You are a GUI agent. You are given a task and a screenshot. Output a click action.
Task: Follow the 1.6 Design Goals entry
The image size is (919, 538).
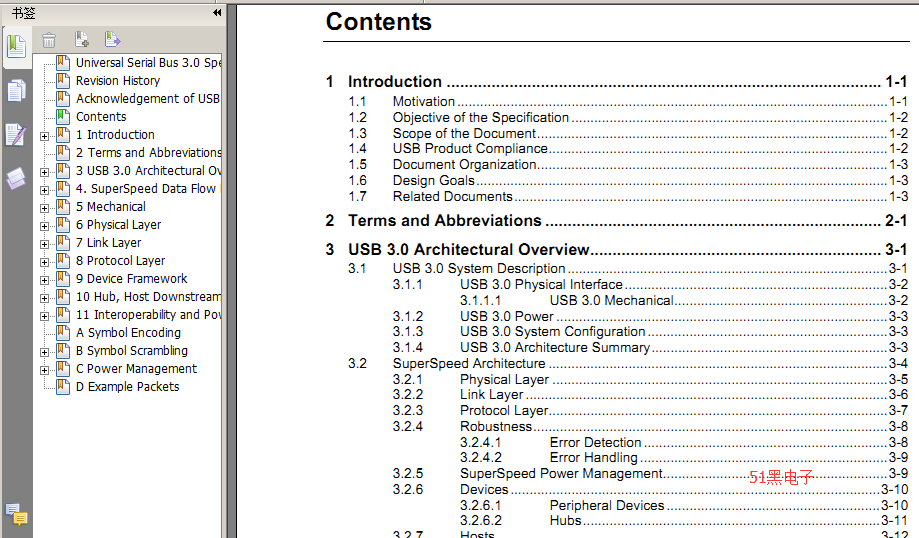628,181
